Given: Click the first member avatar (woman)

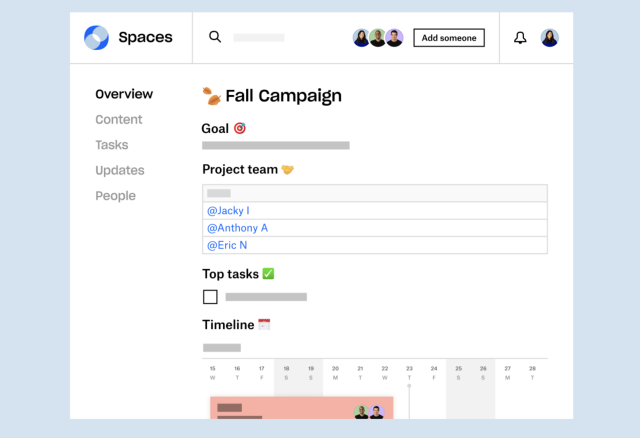Looking at the screenshot, I should click(x=361, y=38).
